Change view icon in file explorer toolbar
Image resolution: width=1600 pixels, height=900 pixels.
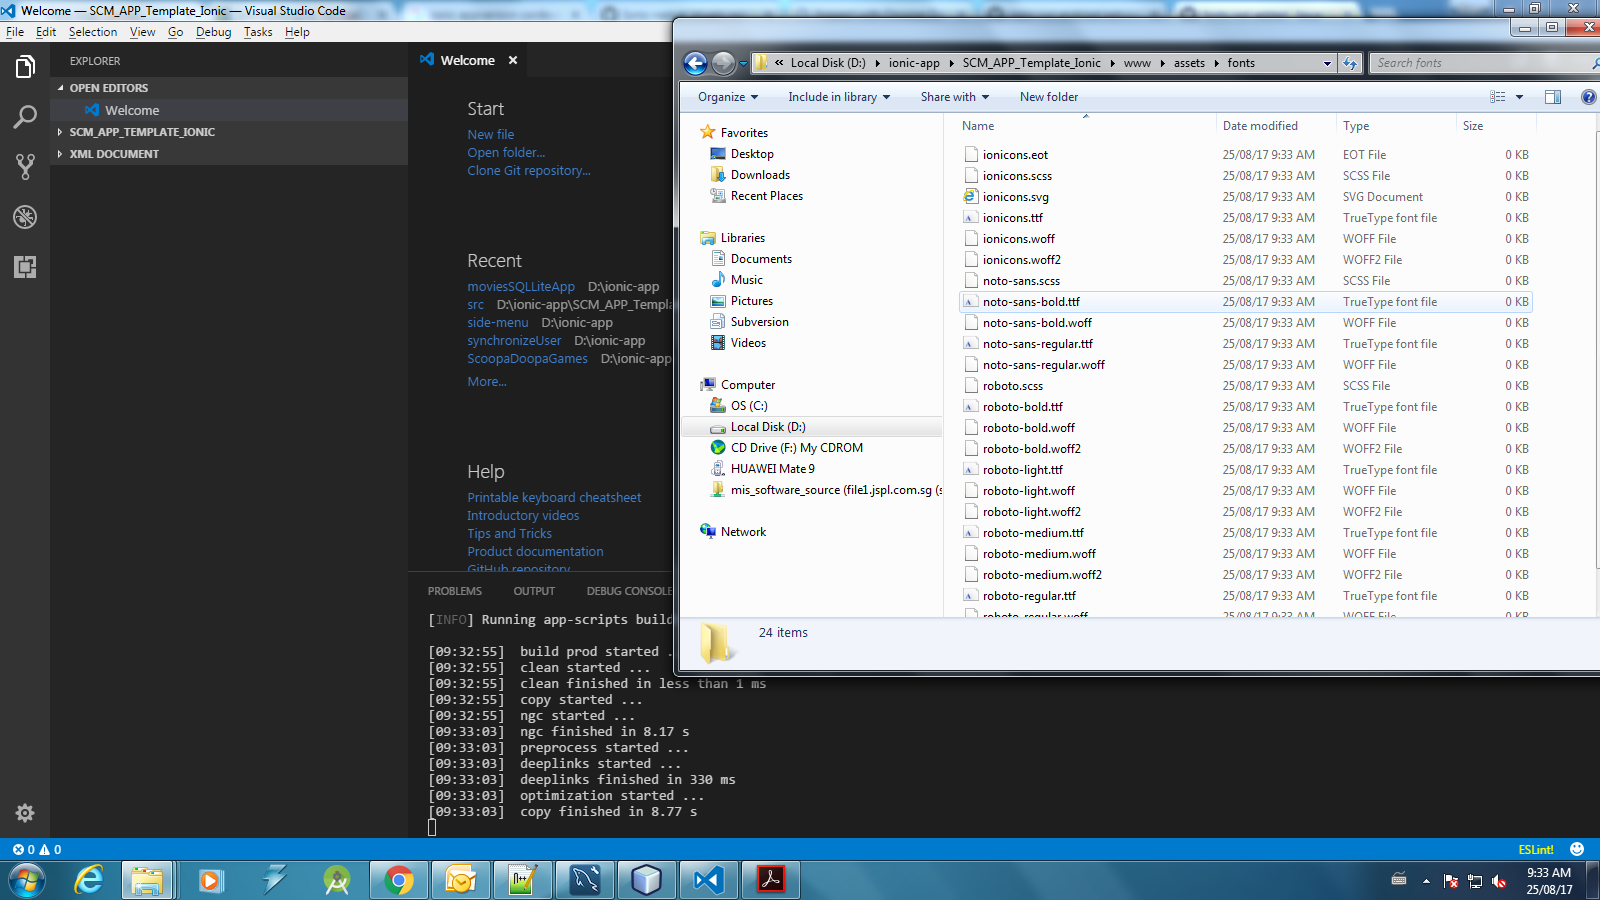pos(1497,97)
